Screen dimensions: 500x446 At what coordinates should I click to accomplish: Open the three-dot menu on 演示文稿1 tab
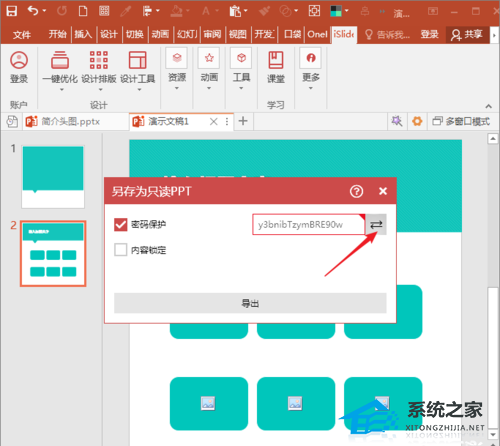tap(227, 121)
